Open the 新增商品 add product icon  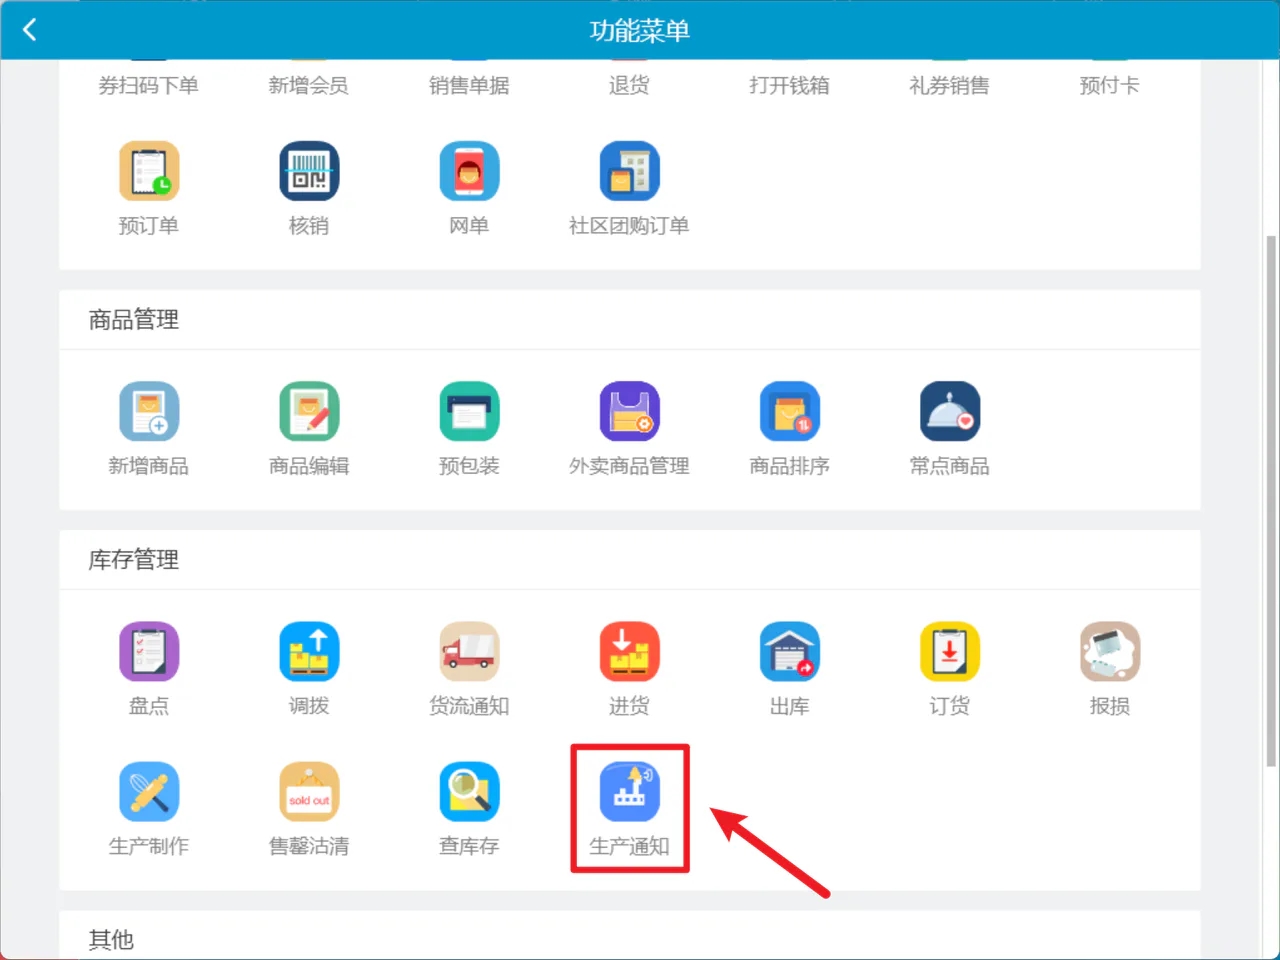point(149,411)
